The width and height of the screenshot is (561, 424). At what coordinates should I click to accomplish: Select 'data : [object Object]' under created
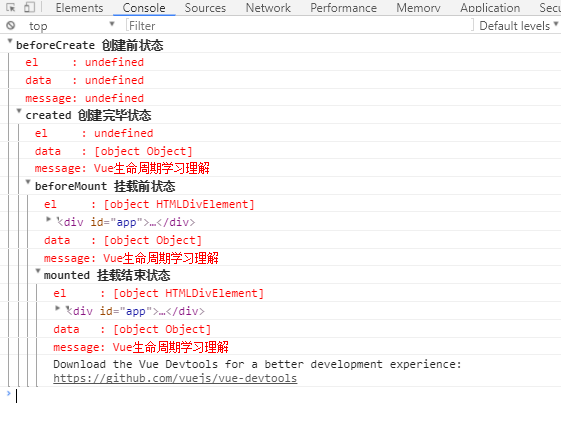[x=113, y=151]
